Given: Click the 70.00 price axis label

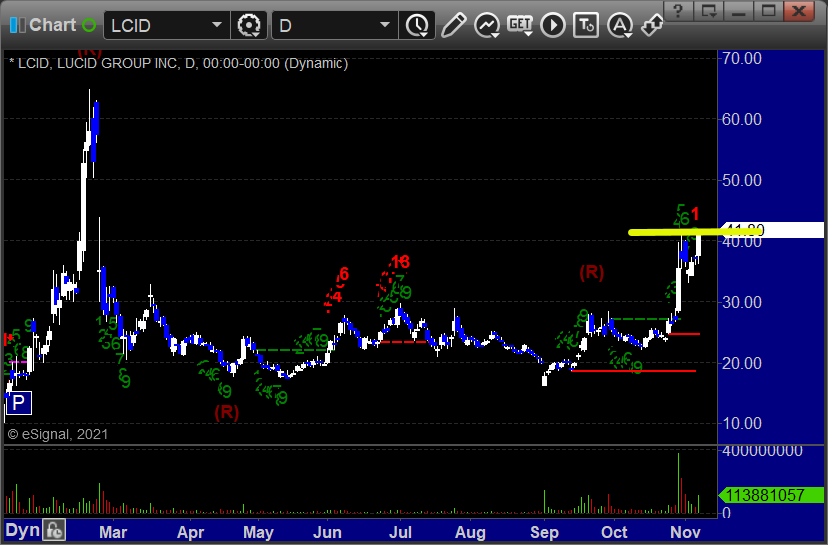Looking at the screenshot, I should [x=741, y=58].
